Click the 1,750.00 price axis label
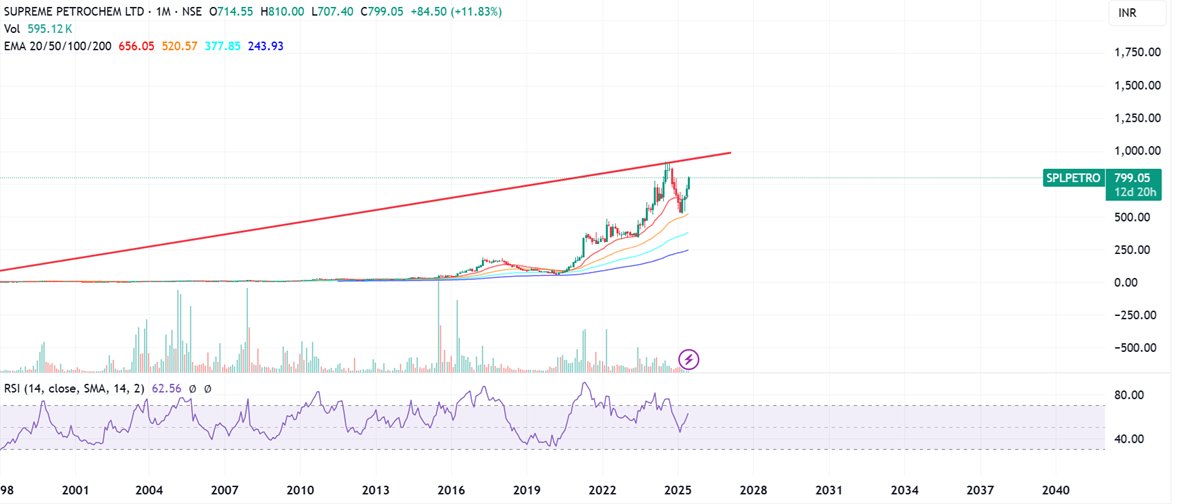This screenshot has height=504, width=1177. pyautogui.click(x=1140, y=52)
